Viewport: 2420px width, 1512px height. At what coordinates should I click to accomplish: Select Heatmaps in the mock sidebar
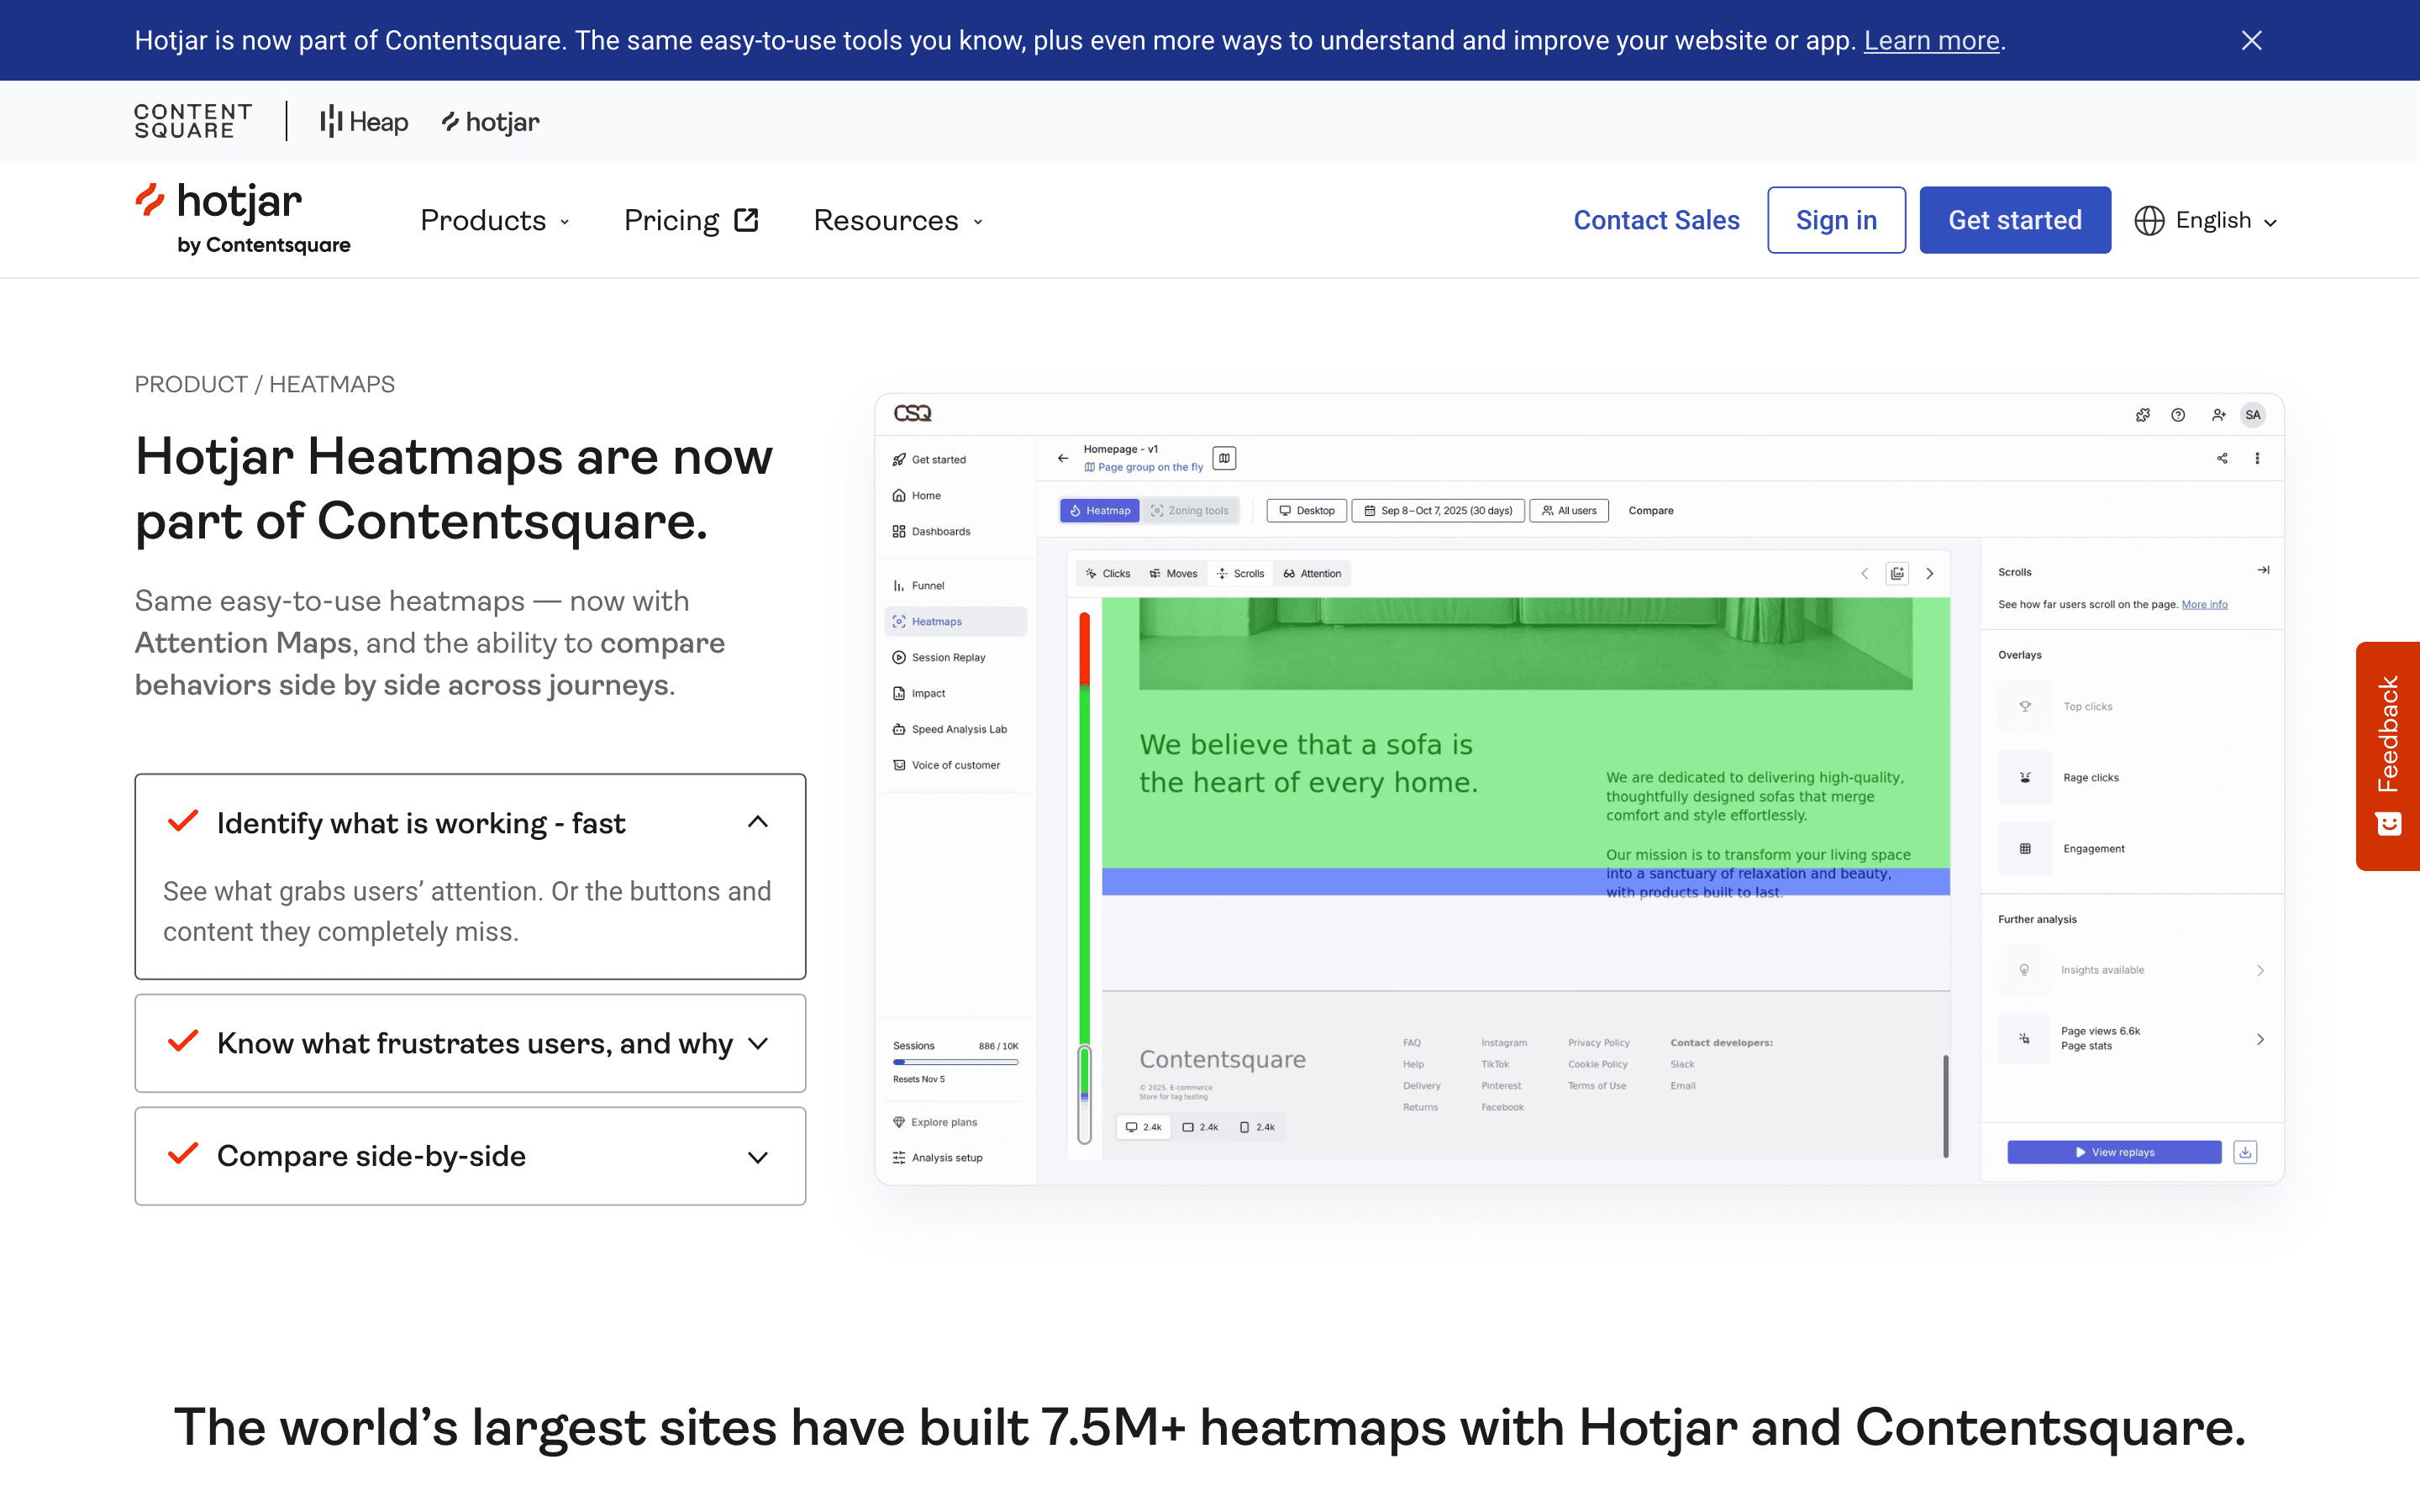[x=956, y=622]
